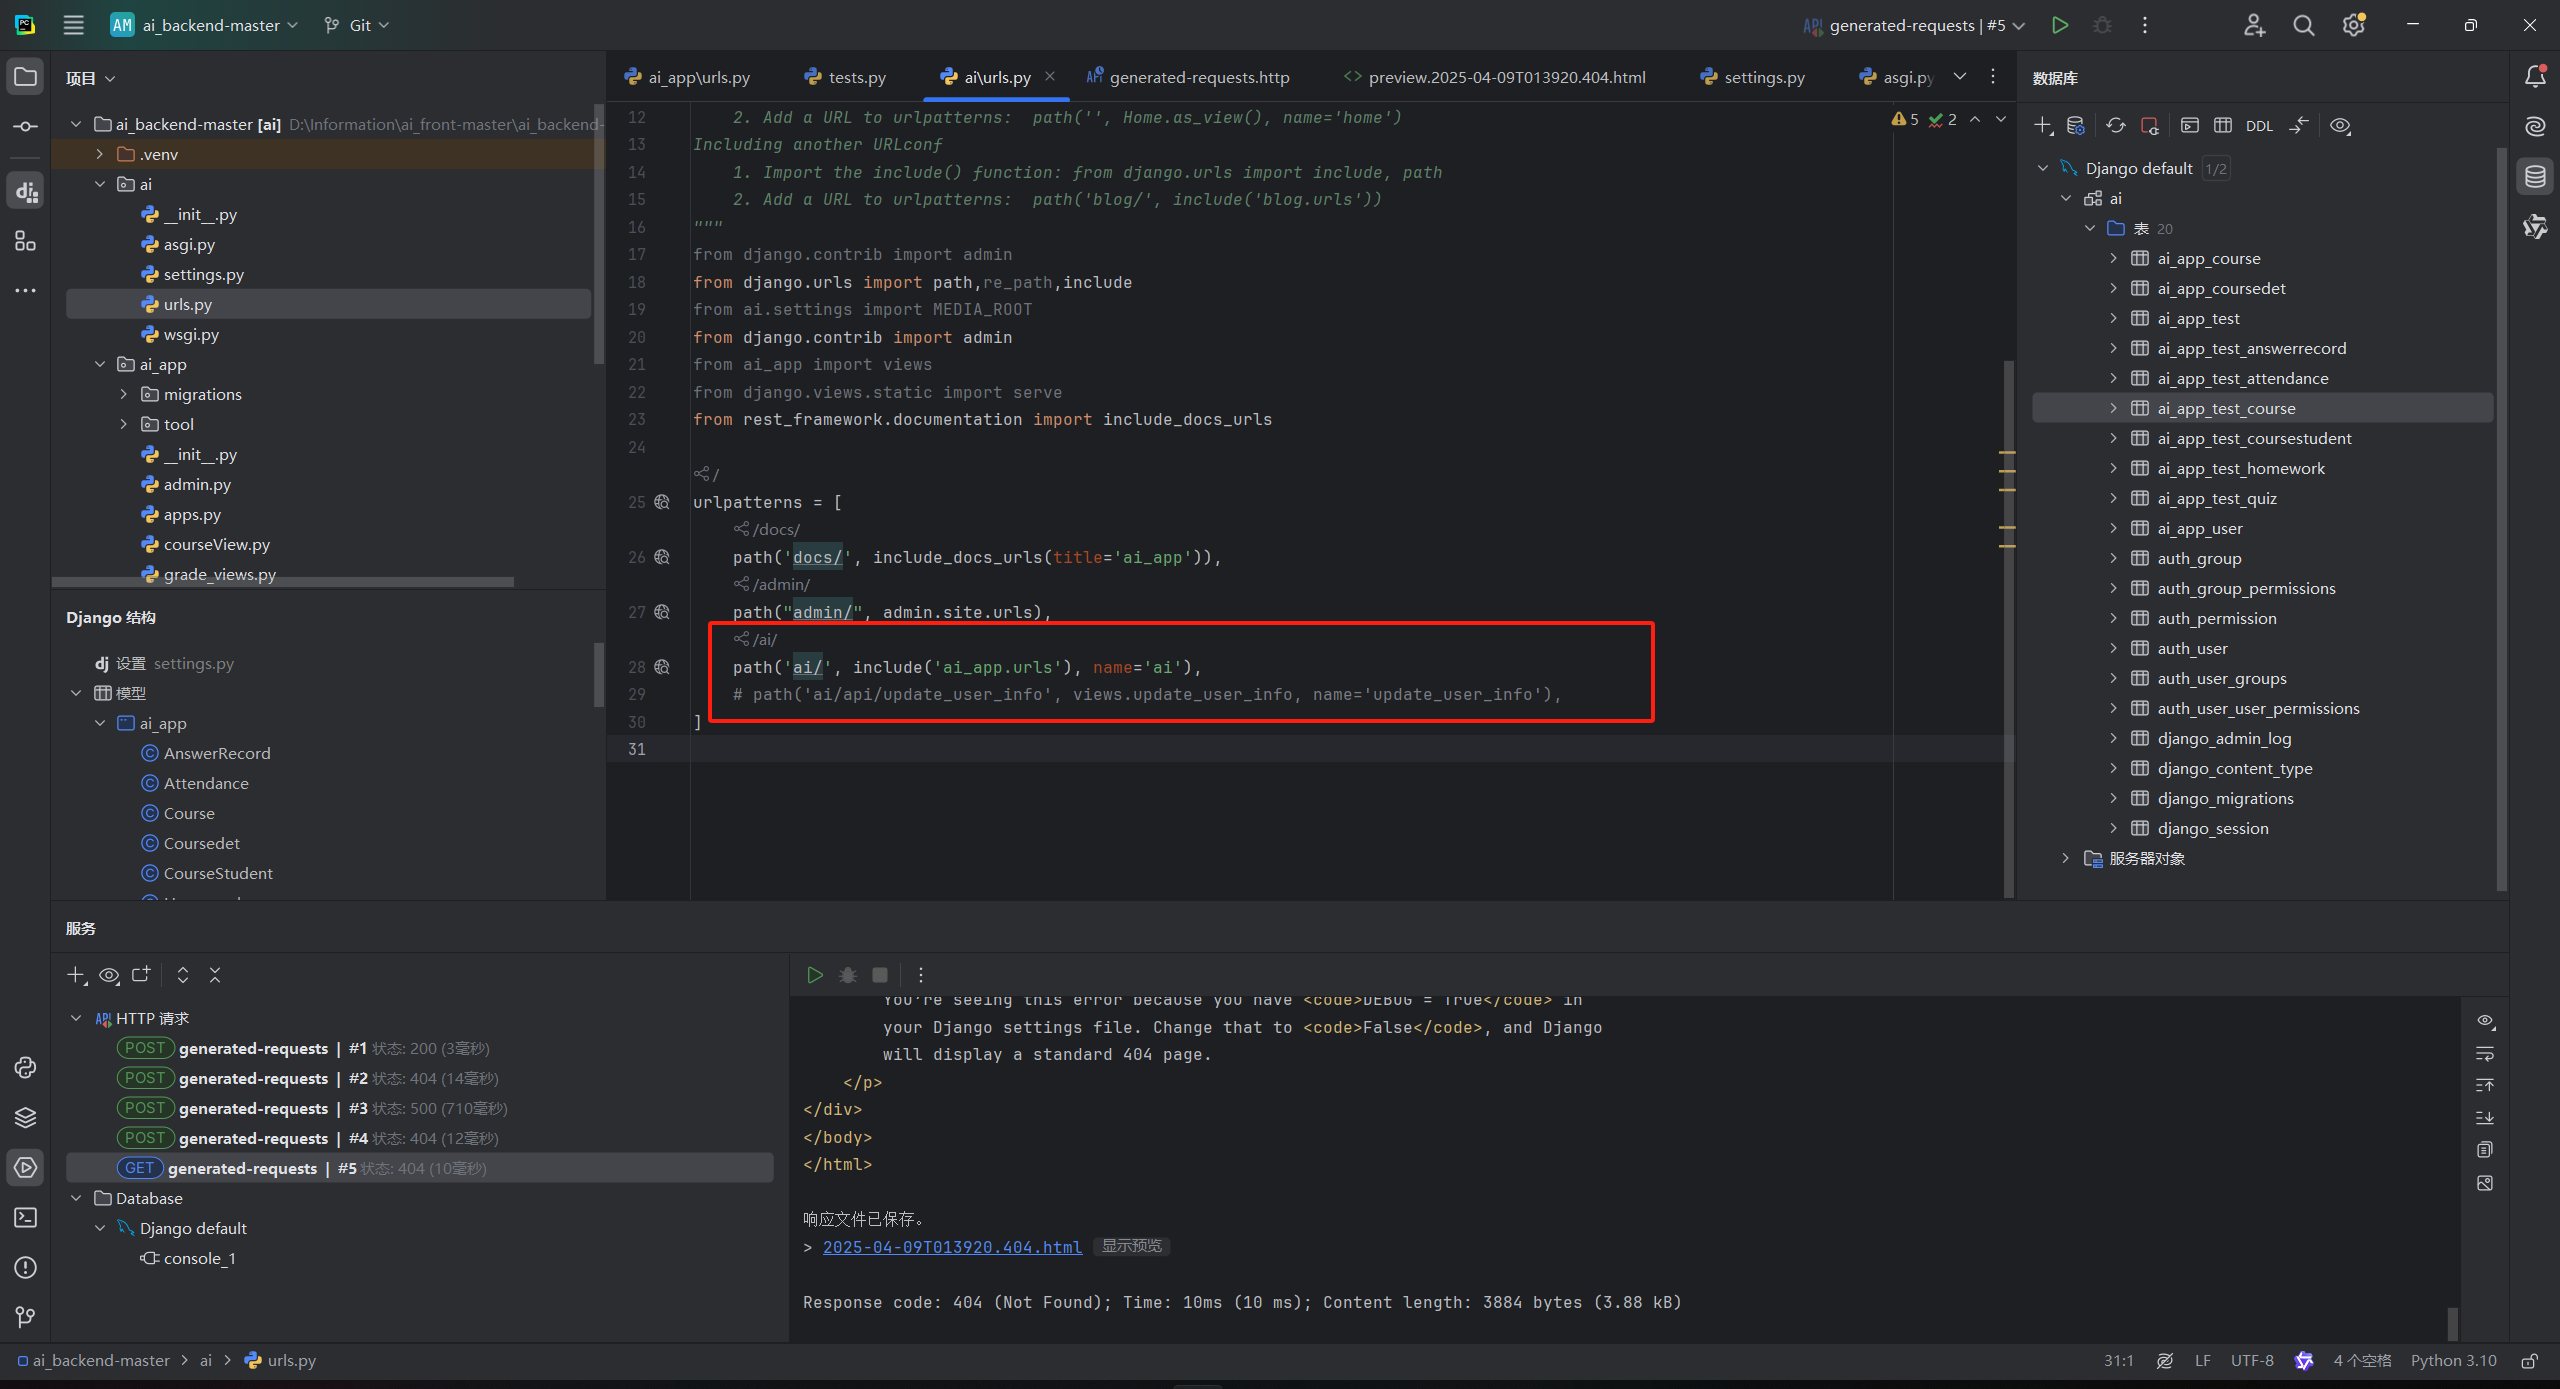The height and width of the screenshot is (1389, 2560).
Task: Open table editor icon in Database toolbar
Action: pyautogui.click(x=2223, y=126)
